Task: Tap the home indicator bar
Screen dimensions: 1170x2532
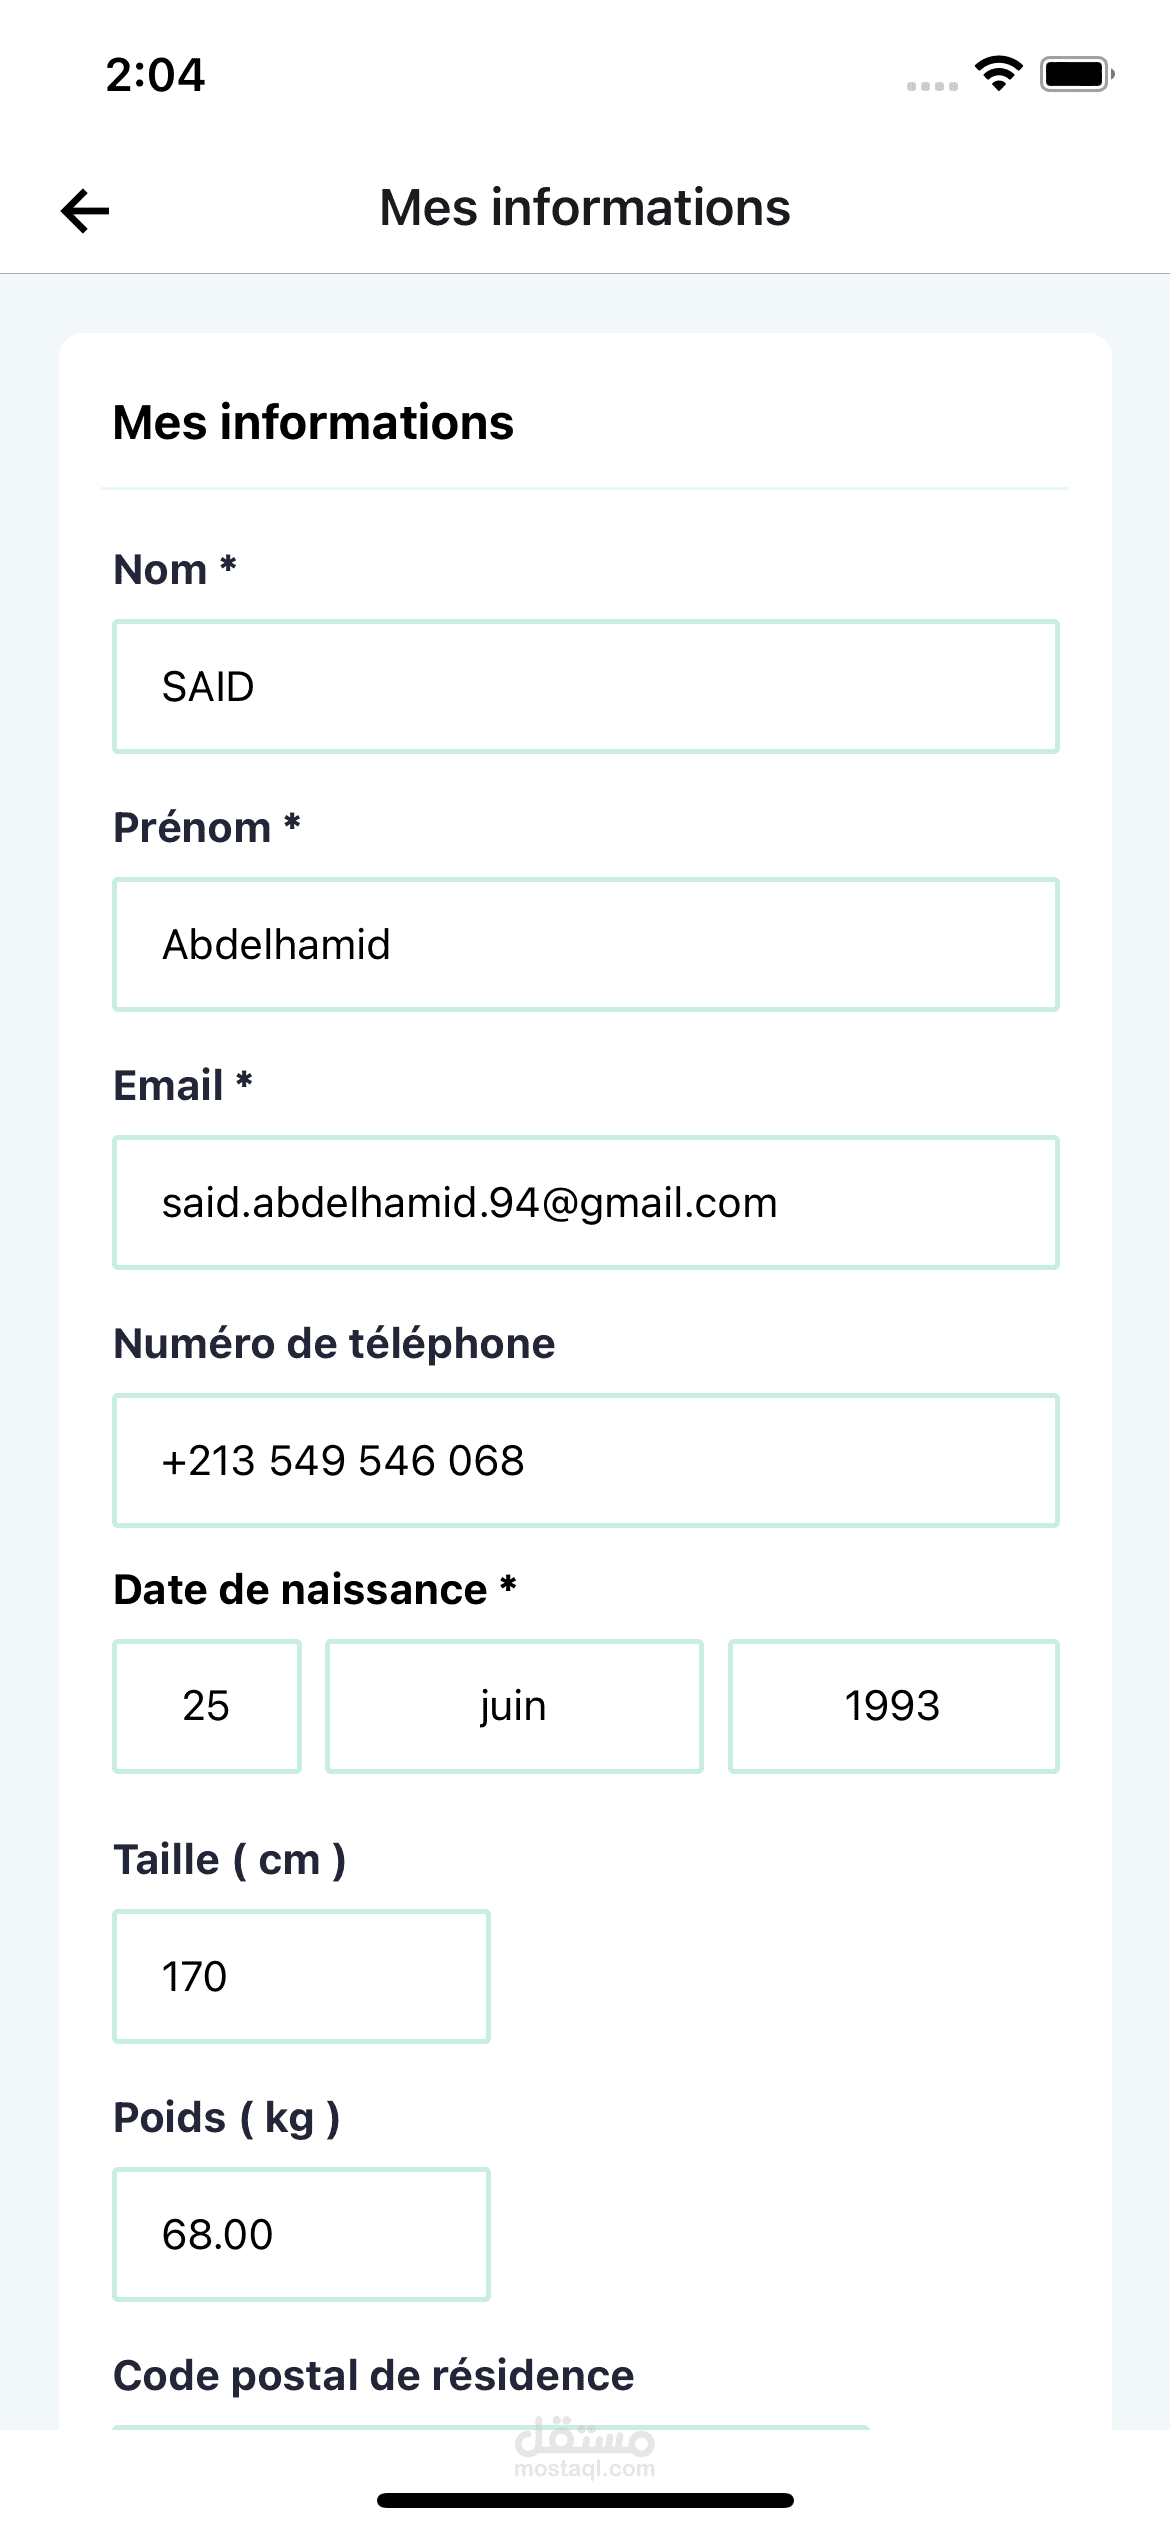Action: click(585, 2501)
